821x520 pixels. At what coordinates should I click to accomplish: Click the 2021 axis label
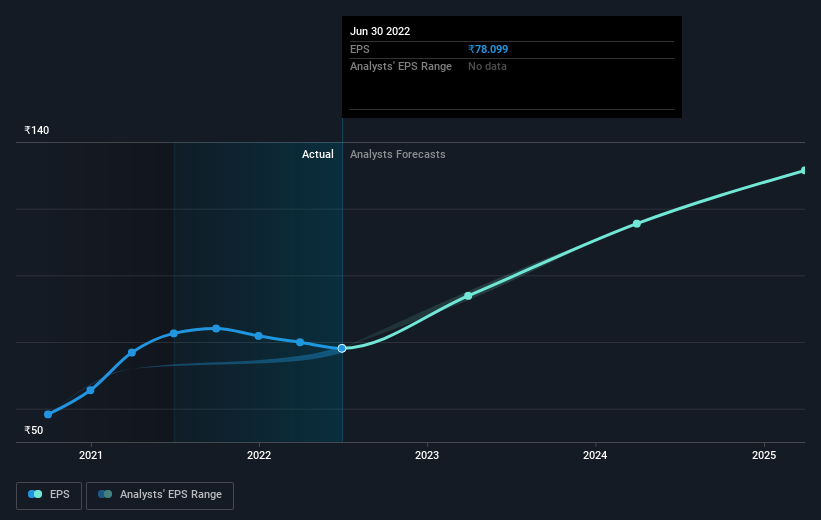coord(91,455)
